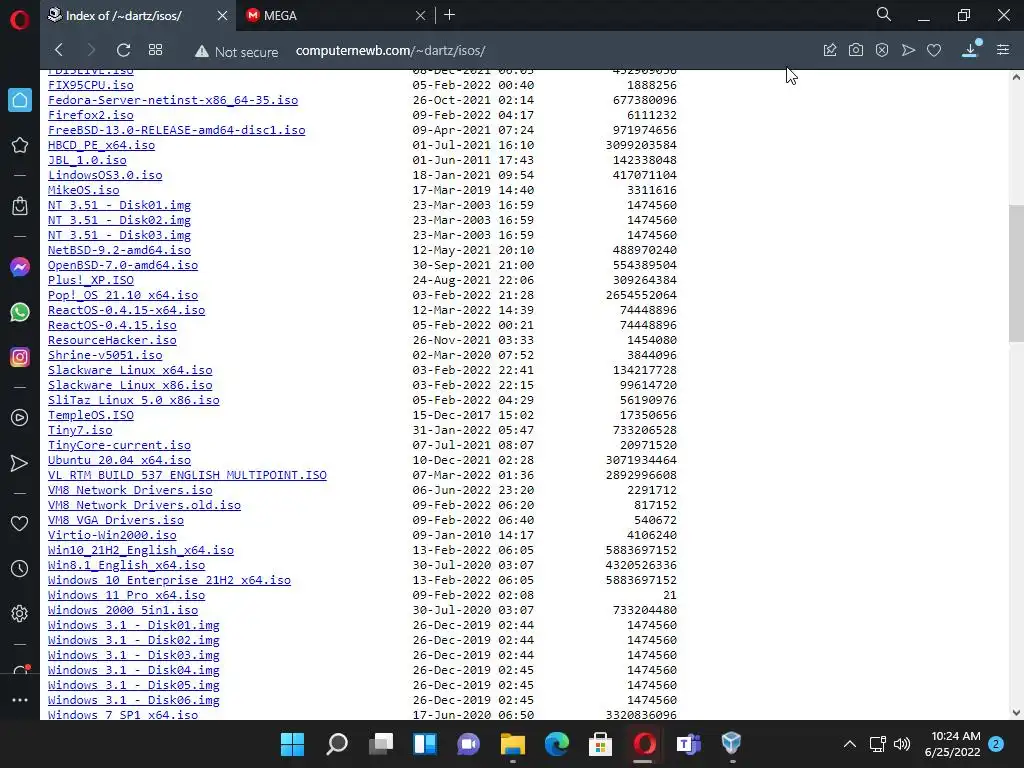This screenshot has width=1024, height=768.
Task: Open History clock in sidebar
Action: click(20, 569)
